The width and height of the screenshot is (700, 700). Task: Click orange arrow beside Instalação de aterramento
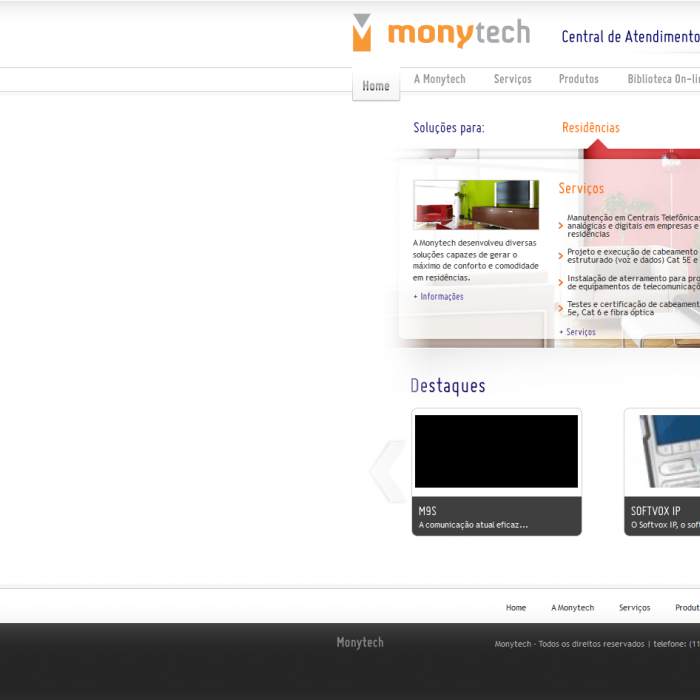pyautogui.click(x=561, y=282)
